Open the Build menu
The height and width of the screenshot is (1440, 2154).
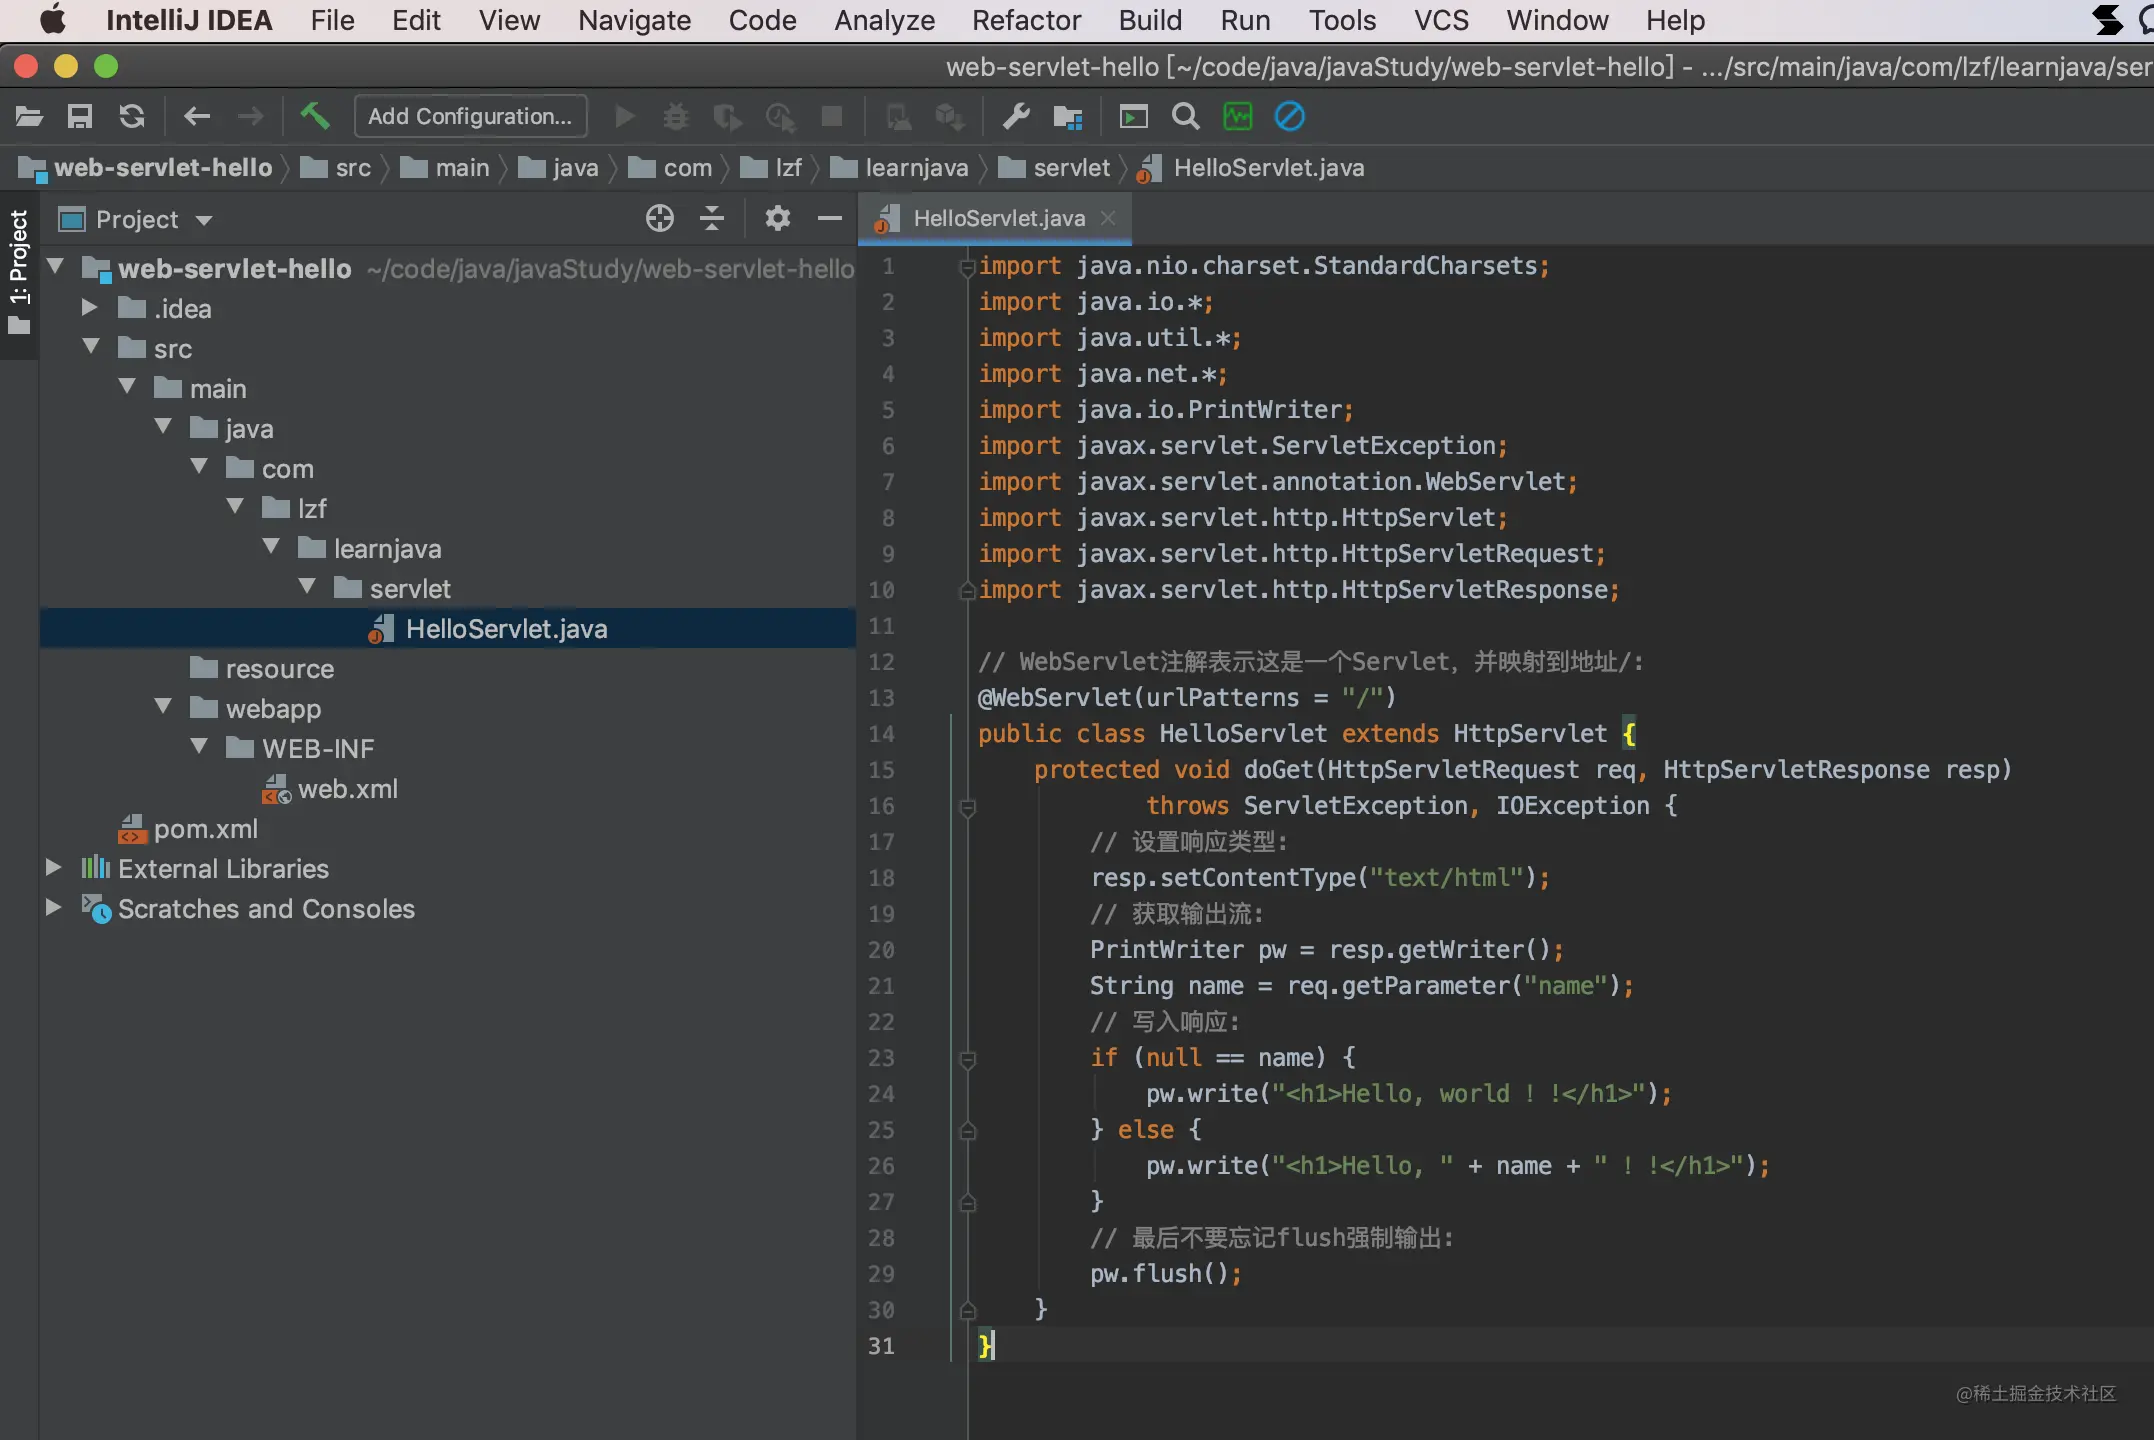[1150, 20]
